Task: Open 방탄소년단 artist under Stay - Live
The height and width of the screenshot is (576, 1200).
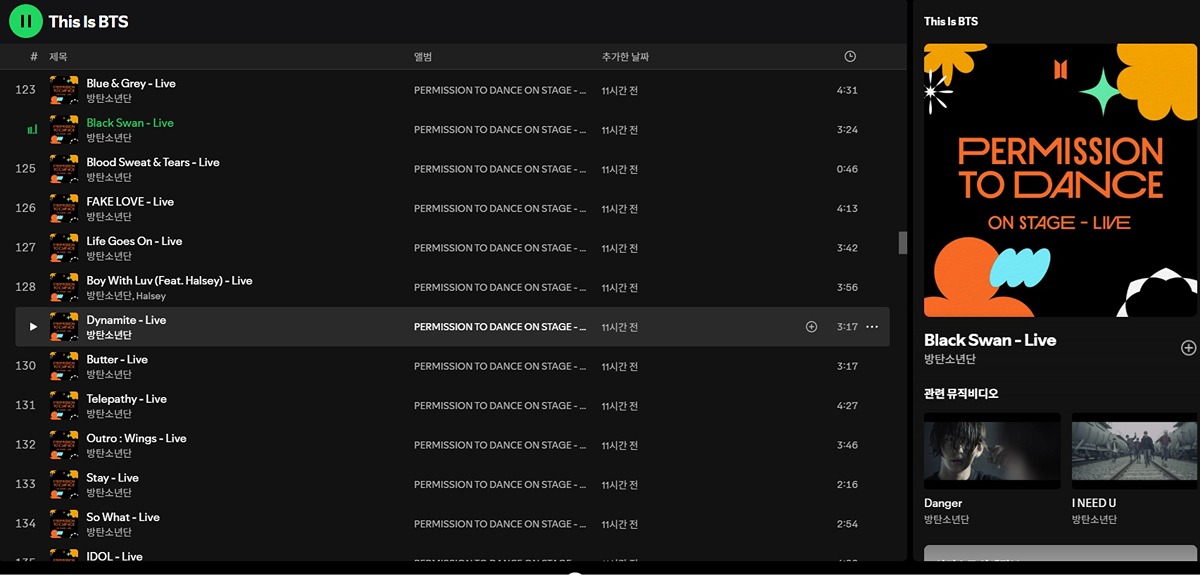Action: (109, 492)
